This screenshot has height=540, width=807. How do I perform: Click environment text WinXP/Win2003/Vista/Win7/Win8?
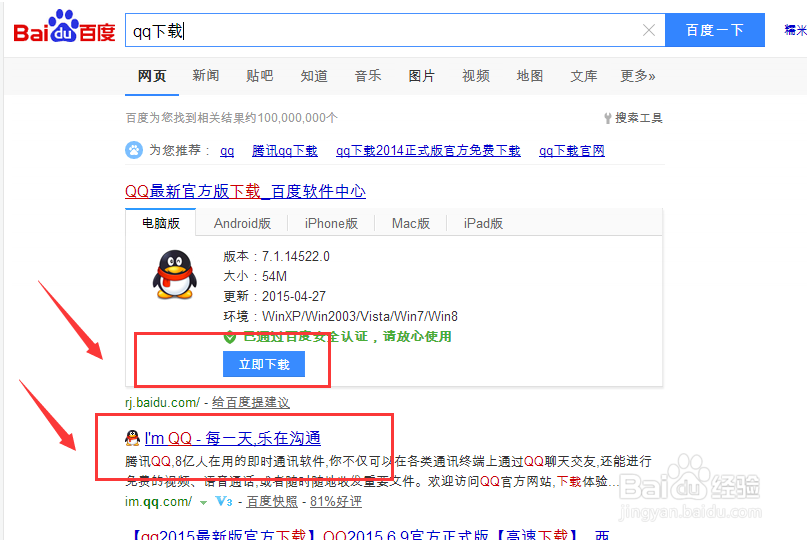pyautogui.click(x=360, y=316)
